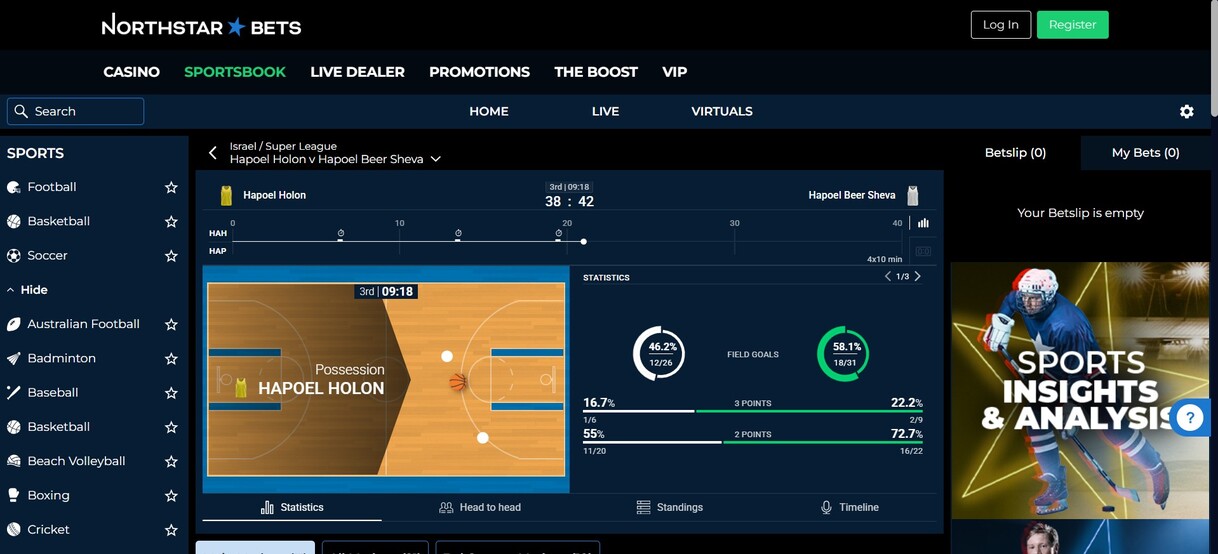Open the PROMOTIONS section
The width and height of the screenshot is (1218, 554).
(479, 72)
